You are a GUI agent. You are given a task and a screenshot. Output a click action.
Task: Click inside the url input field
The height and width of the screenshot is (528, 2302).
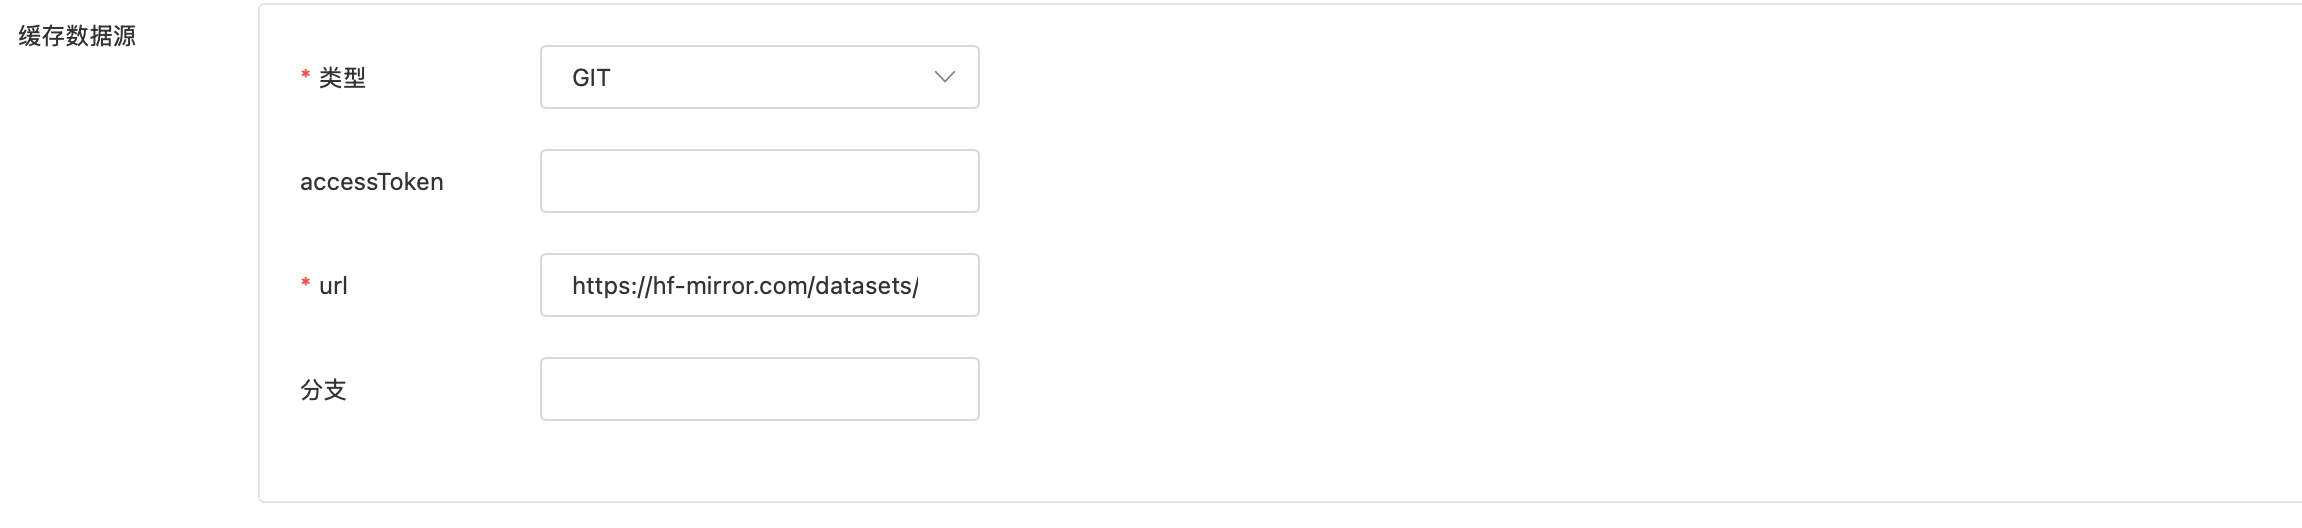759,285
